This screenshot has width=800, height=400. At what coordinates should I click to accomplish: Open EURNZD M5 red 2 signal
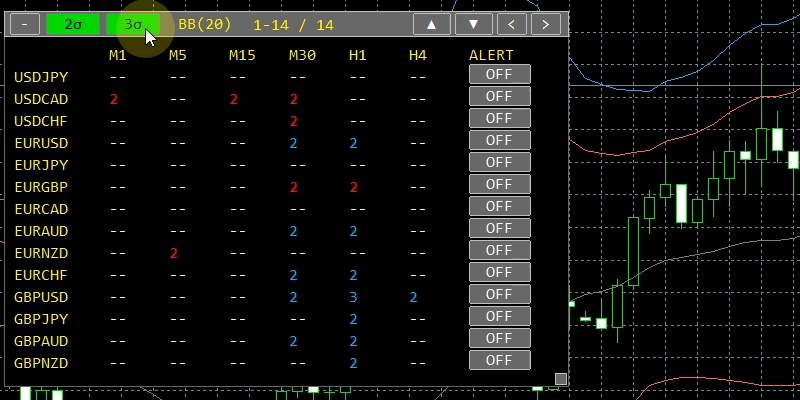click(173, 253)
